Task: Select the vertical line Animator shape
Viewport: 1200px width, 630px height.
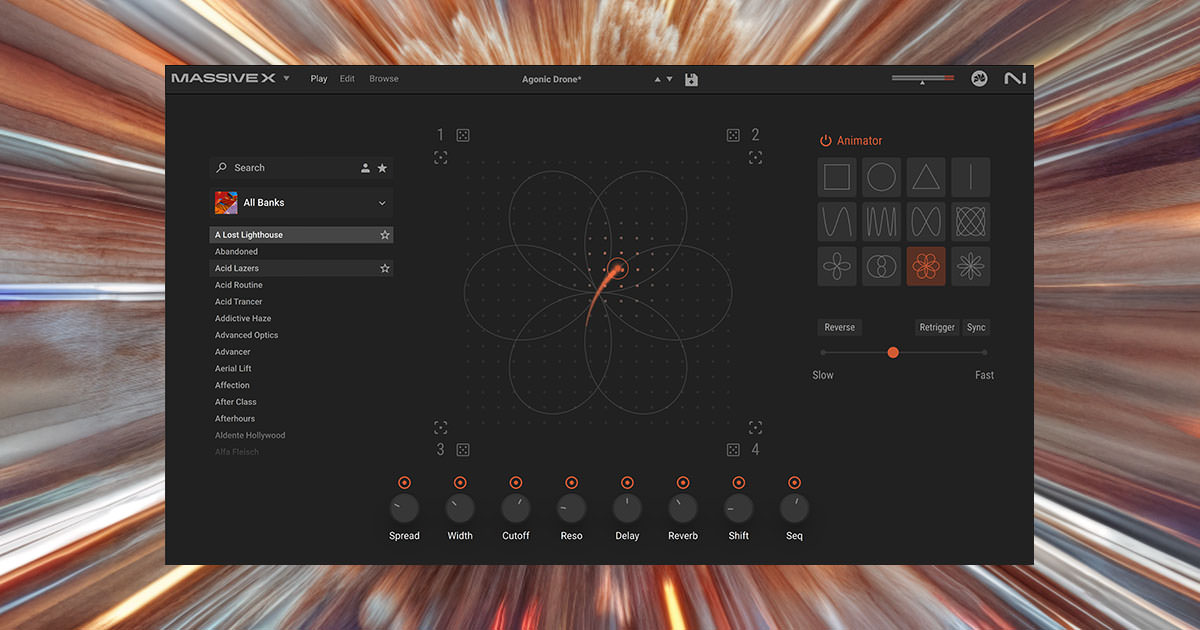Action: pyautogui.click(x=971, y=177)
